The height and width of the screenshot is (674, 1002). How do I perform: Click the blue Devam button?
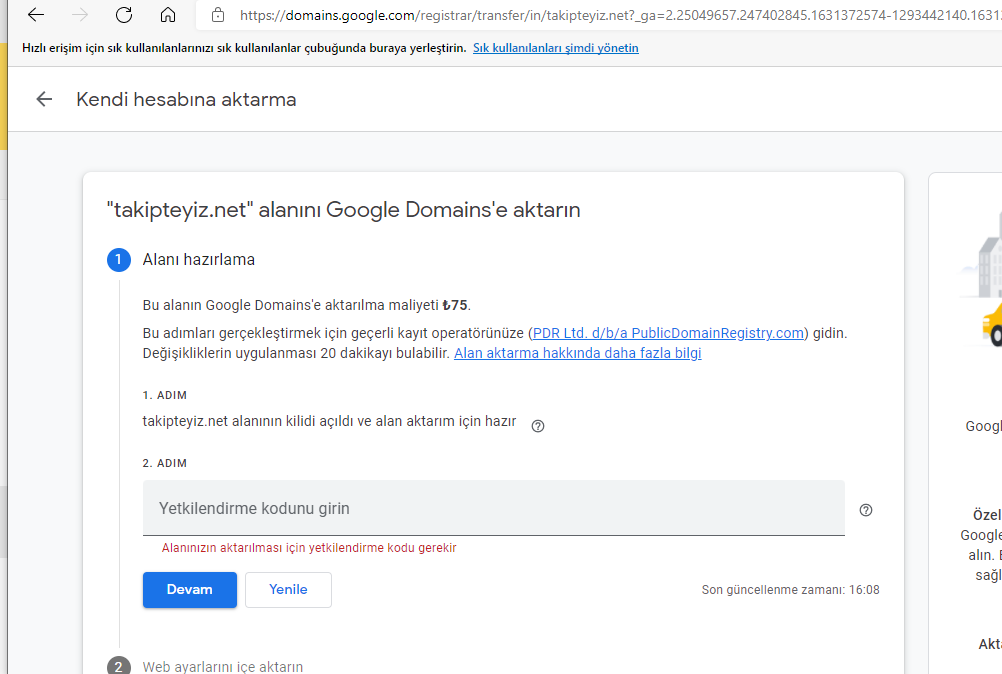(190, 590)
